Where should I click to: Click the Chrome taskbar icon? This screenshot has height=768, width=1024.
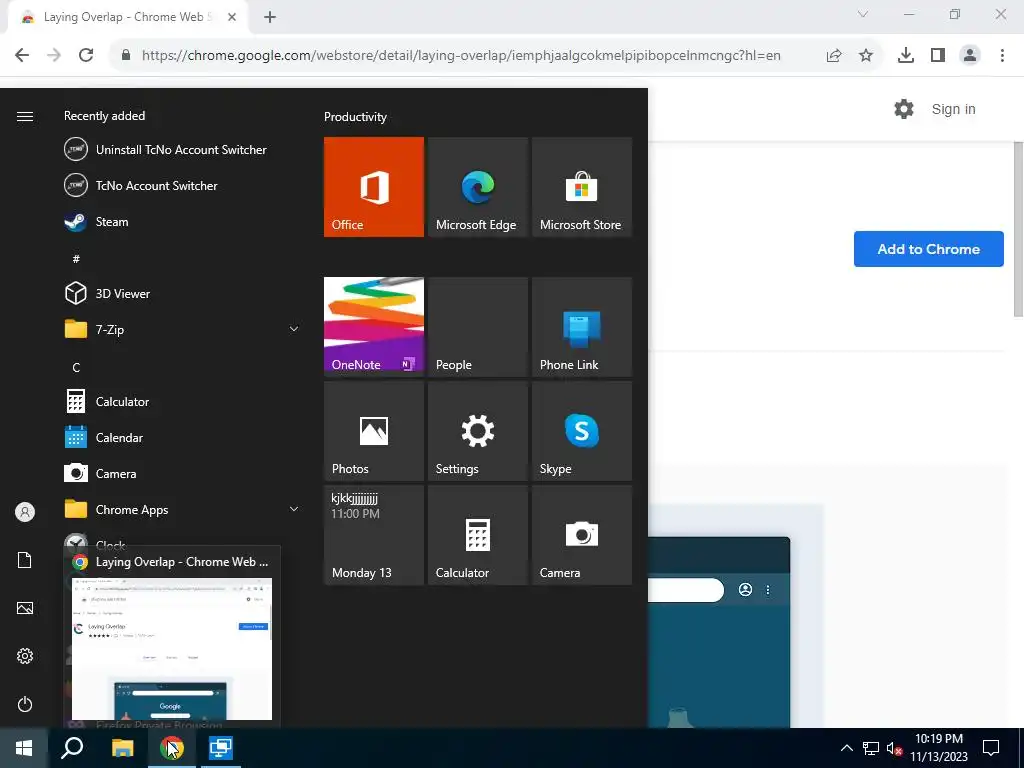(172, 748)
